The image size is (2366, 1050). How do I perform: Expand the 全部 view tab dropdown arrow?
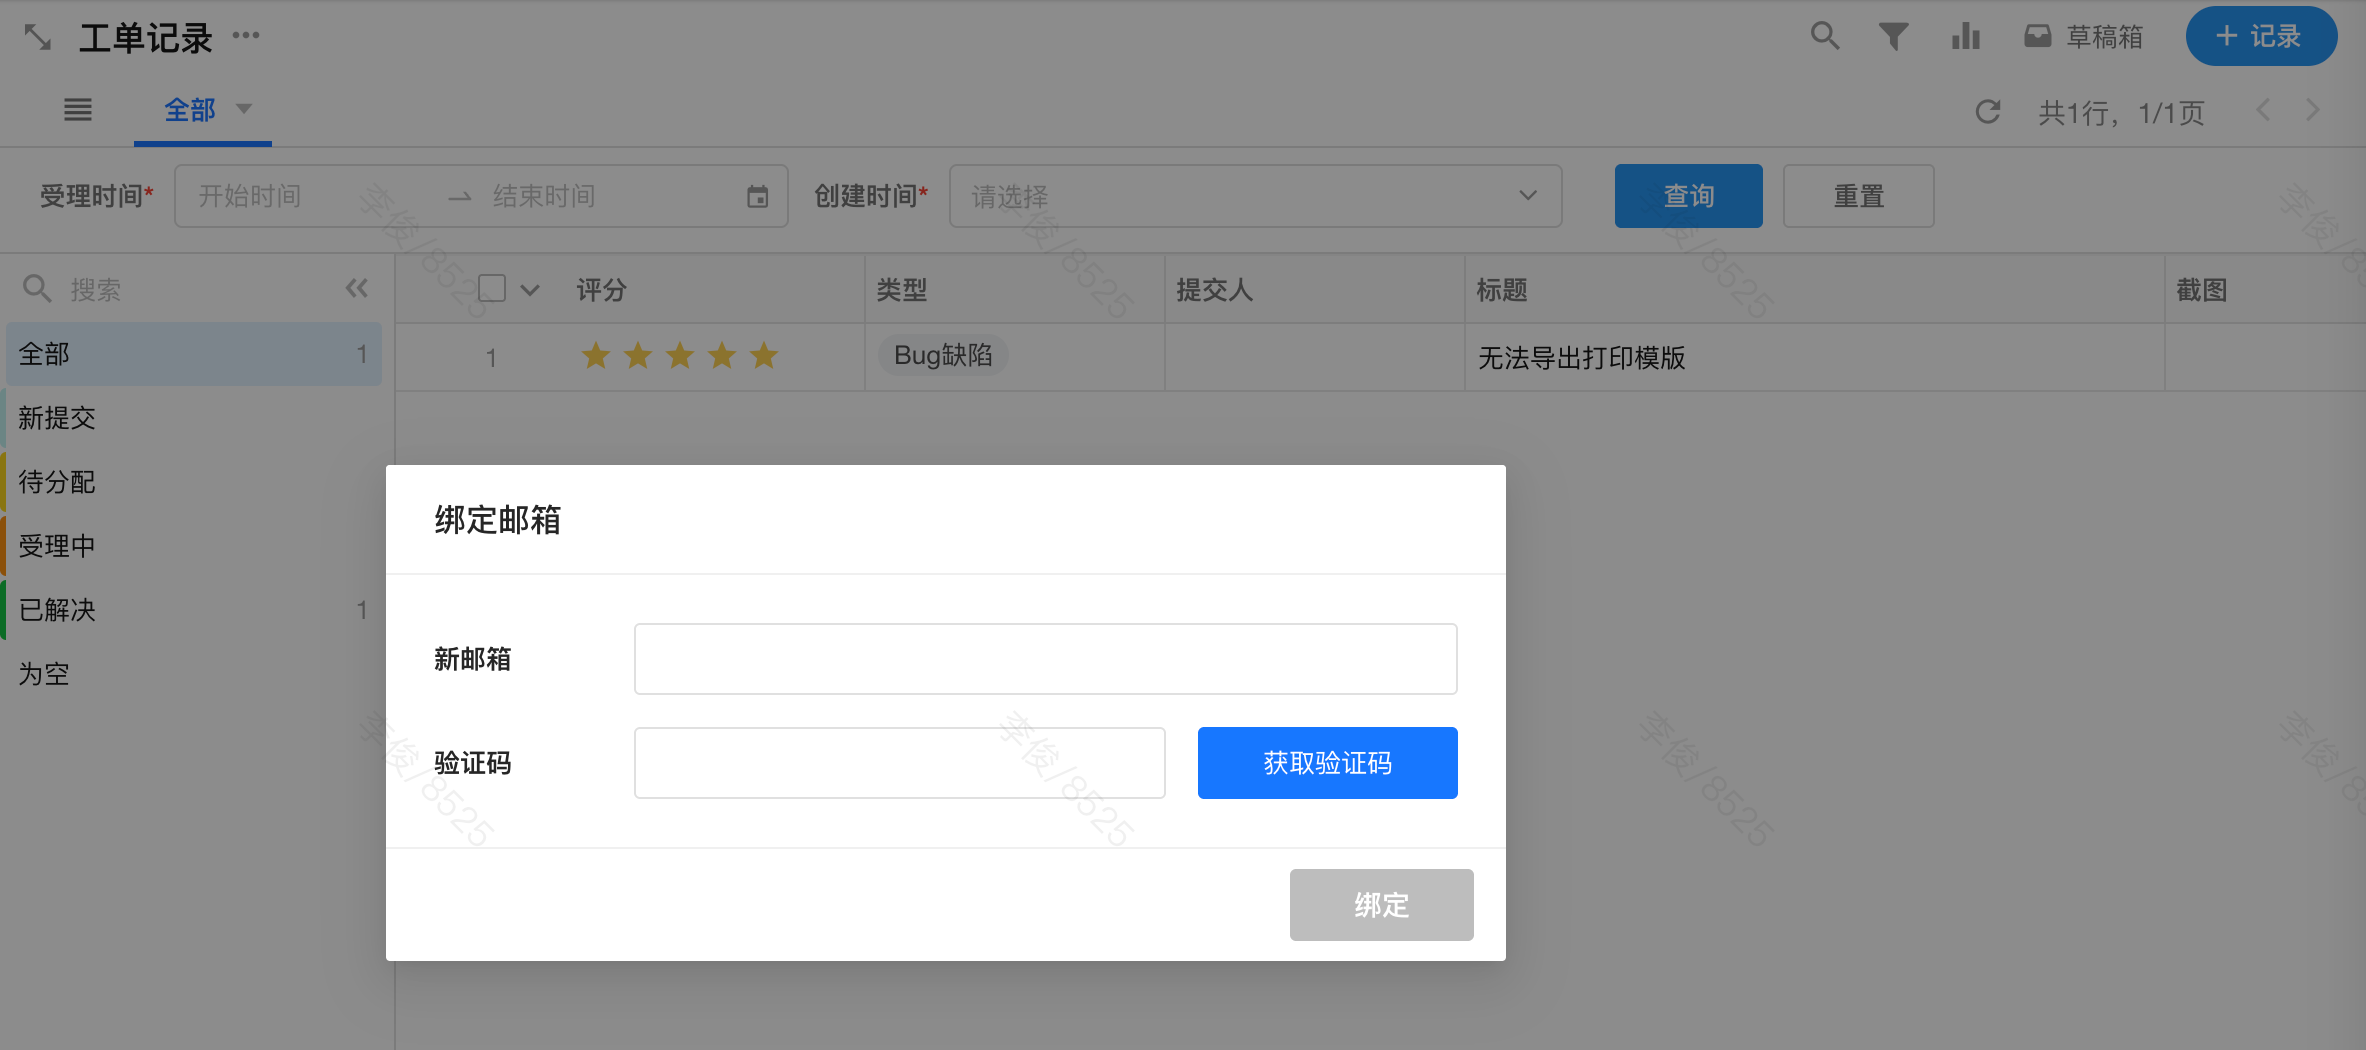point(244,109)
